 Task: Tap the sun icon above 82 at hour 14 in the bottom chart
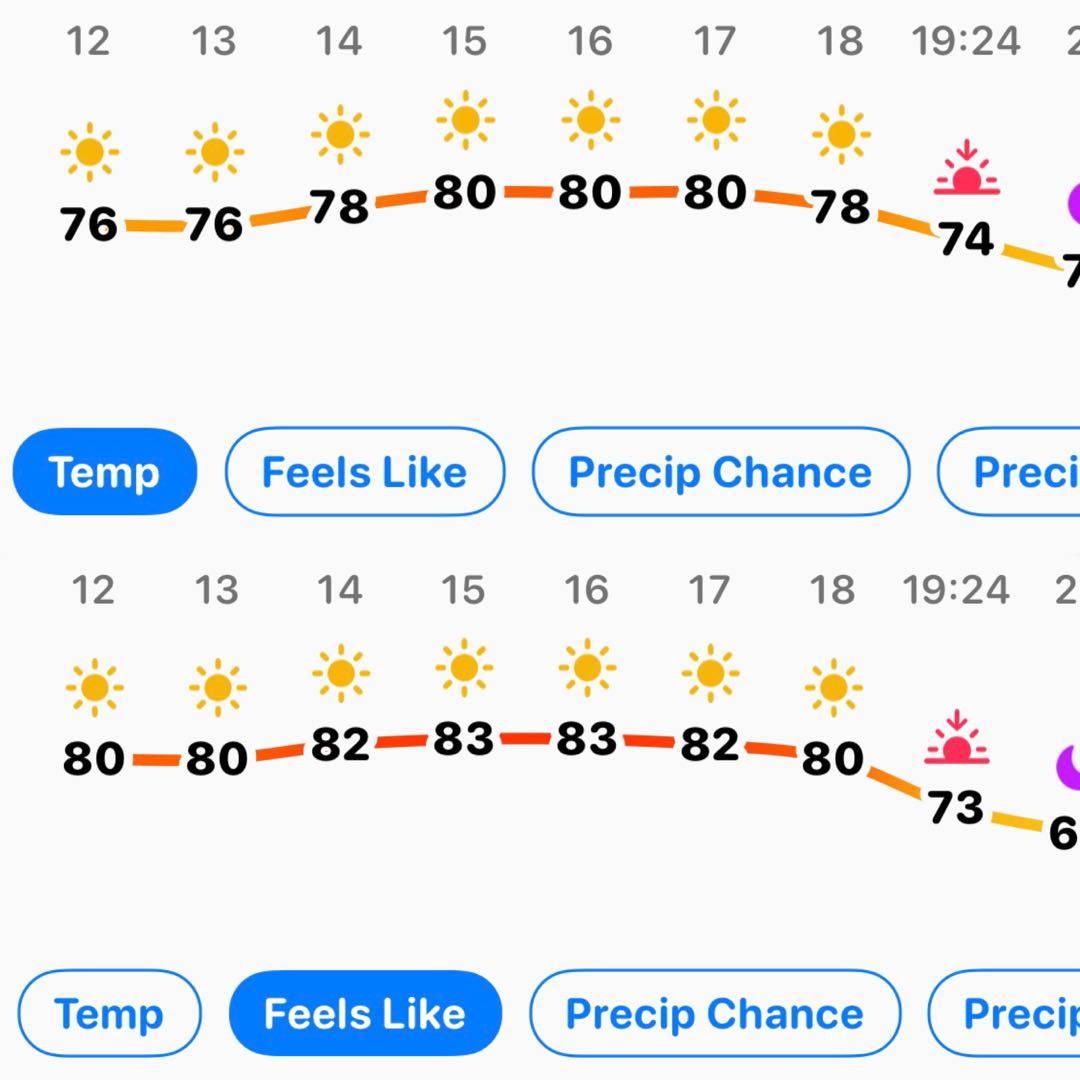(341, 673)
